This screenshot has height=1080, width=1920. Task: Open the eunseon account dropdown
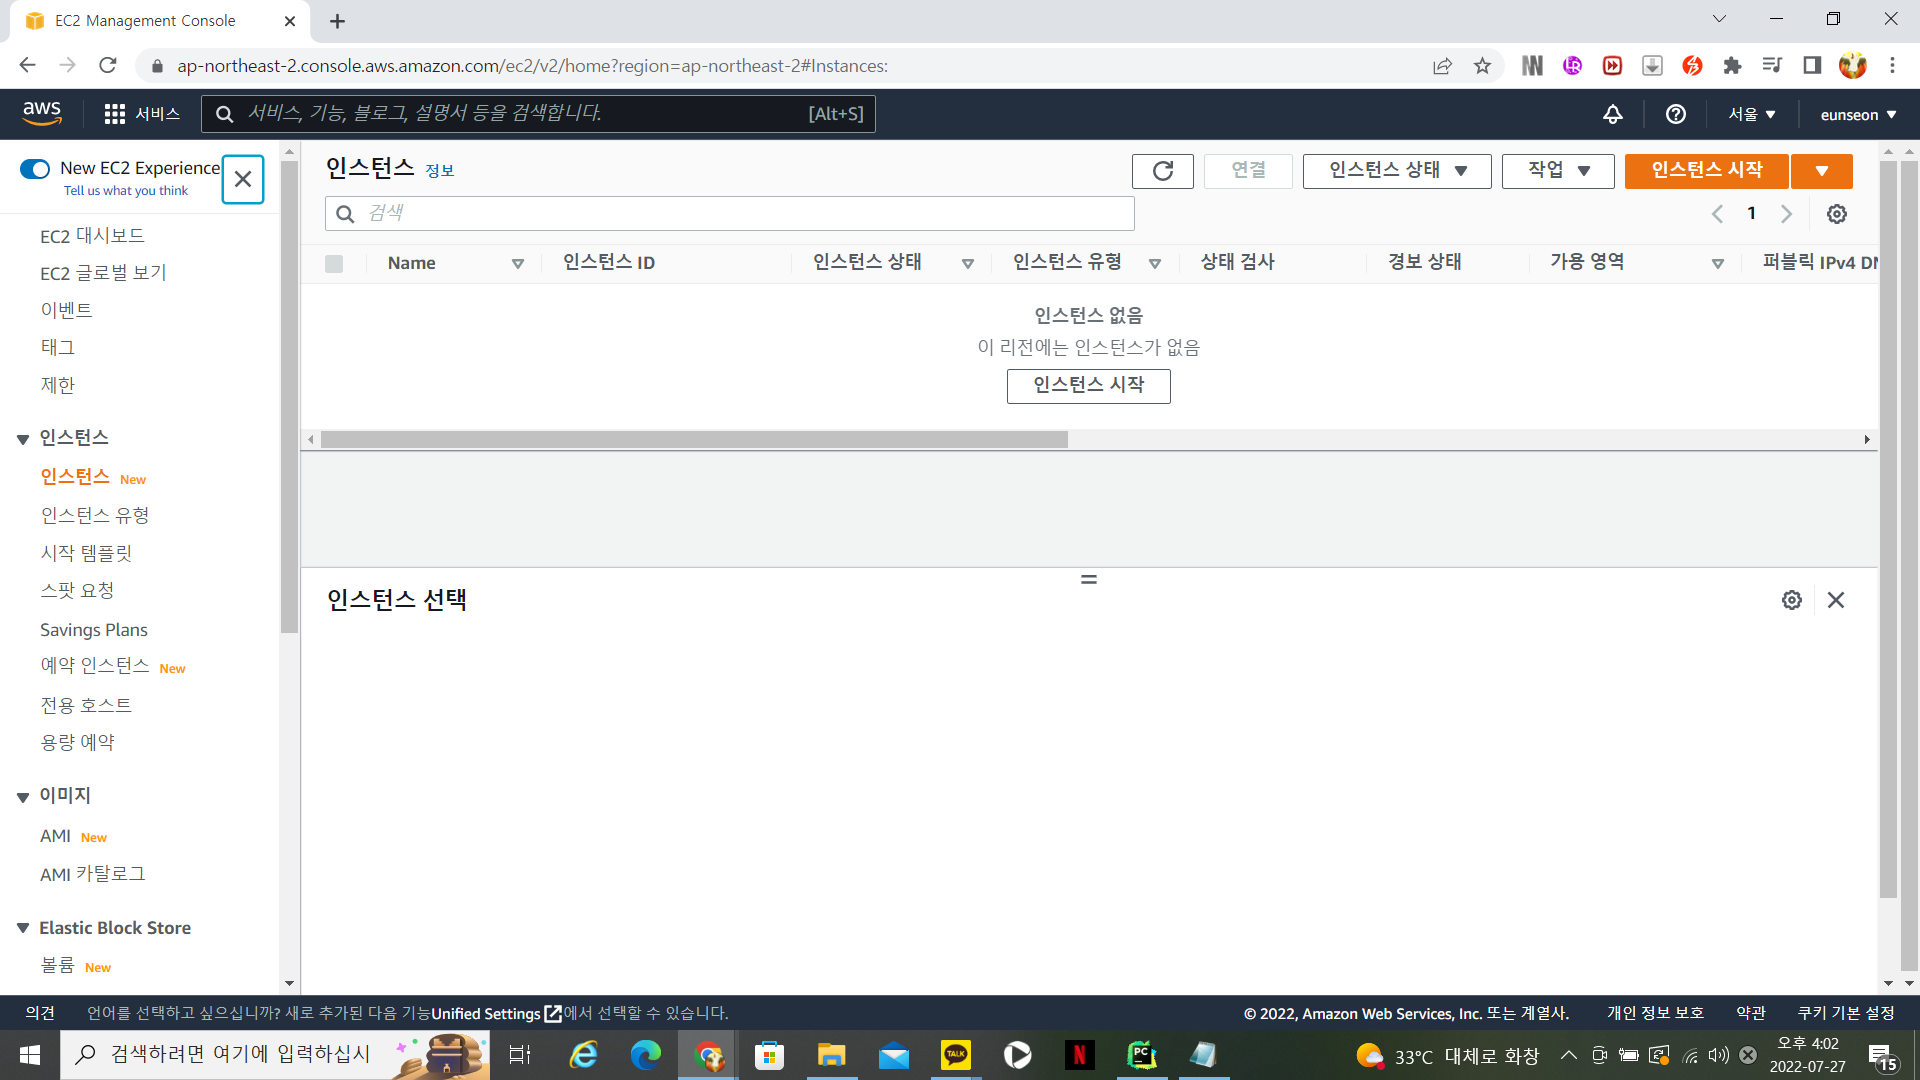pyautogui.click(x=1859, y=114)
